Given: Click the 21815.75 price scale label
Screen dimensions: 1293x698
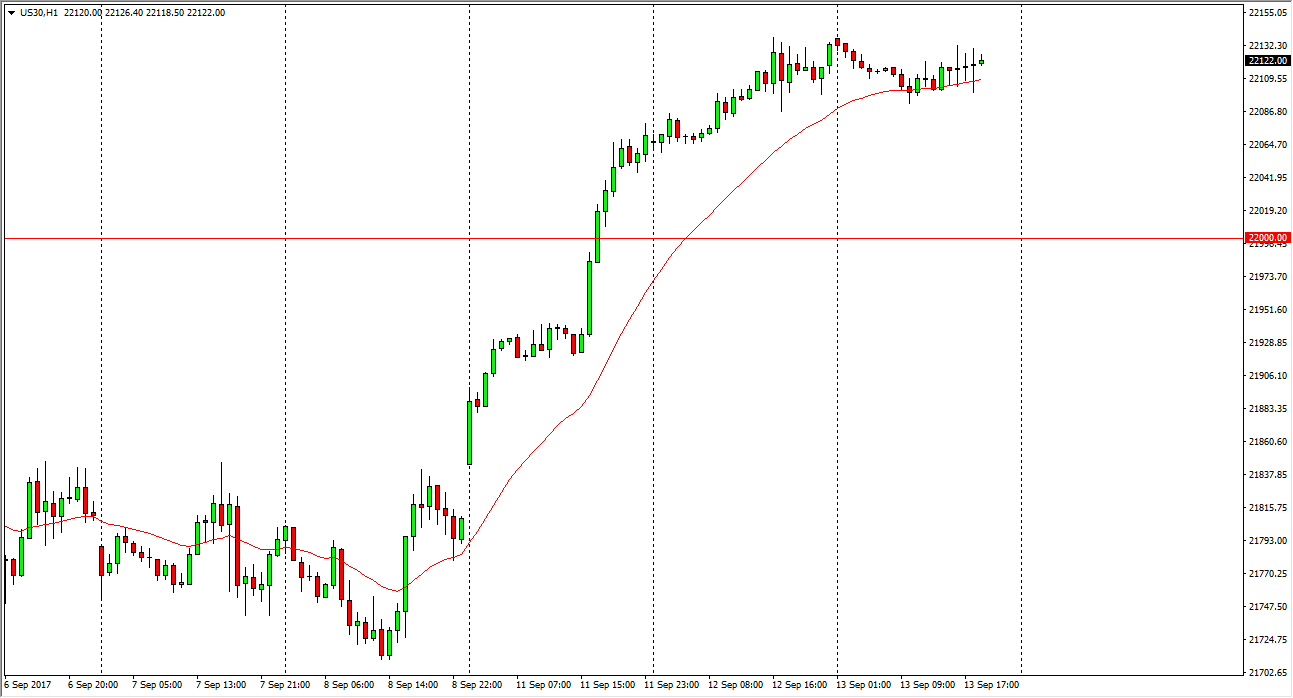Looking at the screenshot, I should [x=1267, y=508].
